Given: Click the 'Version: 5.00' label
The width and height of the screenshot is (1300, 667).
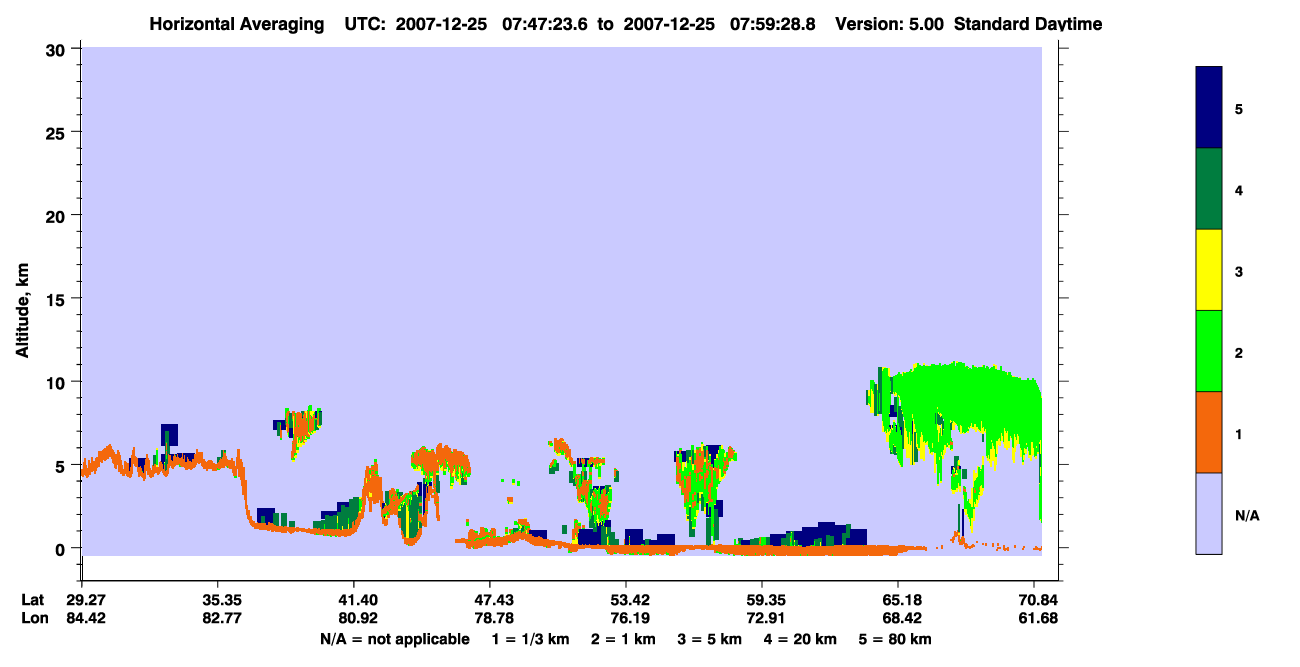Looking at the screenshot, I should [x=889, y=24].
